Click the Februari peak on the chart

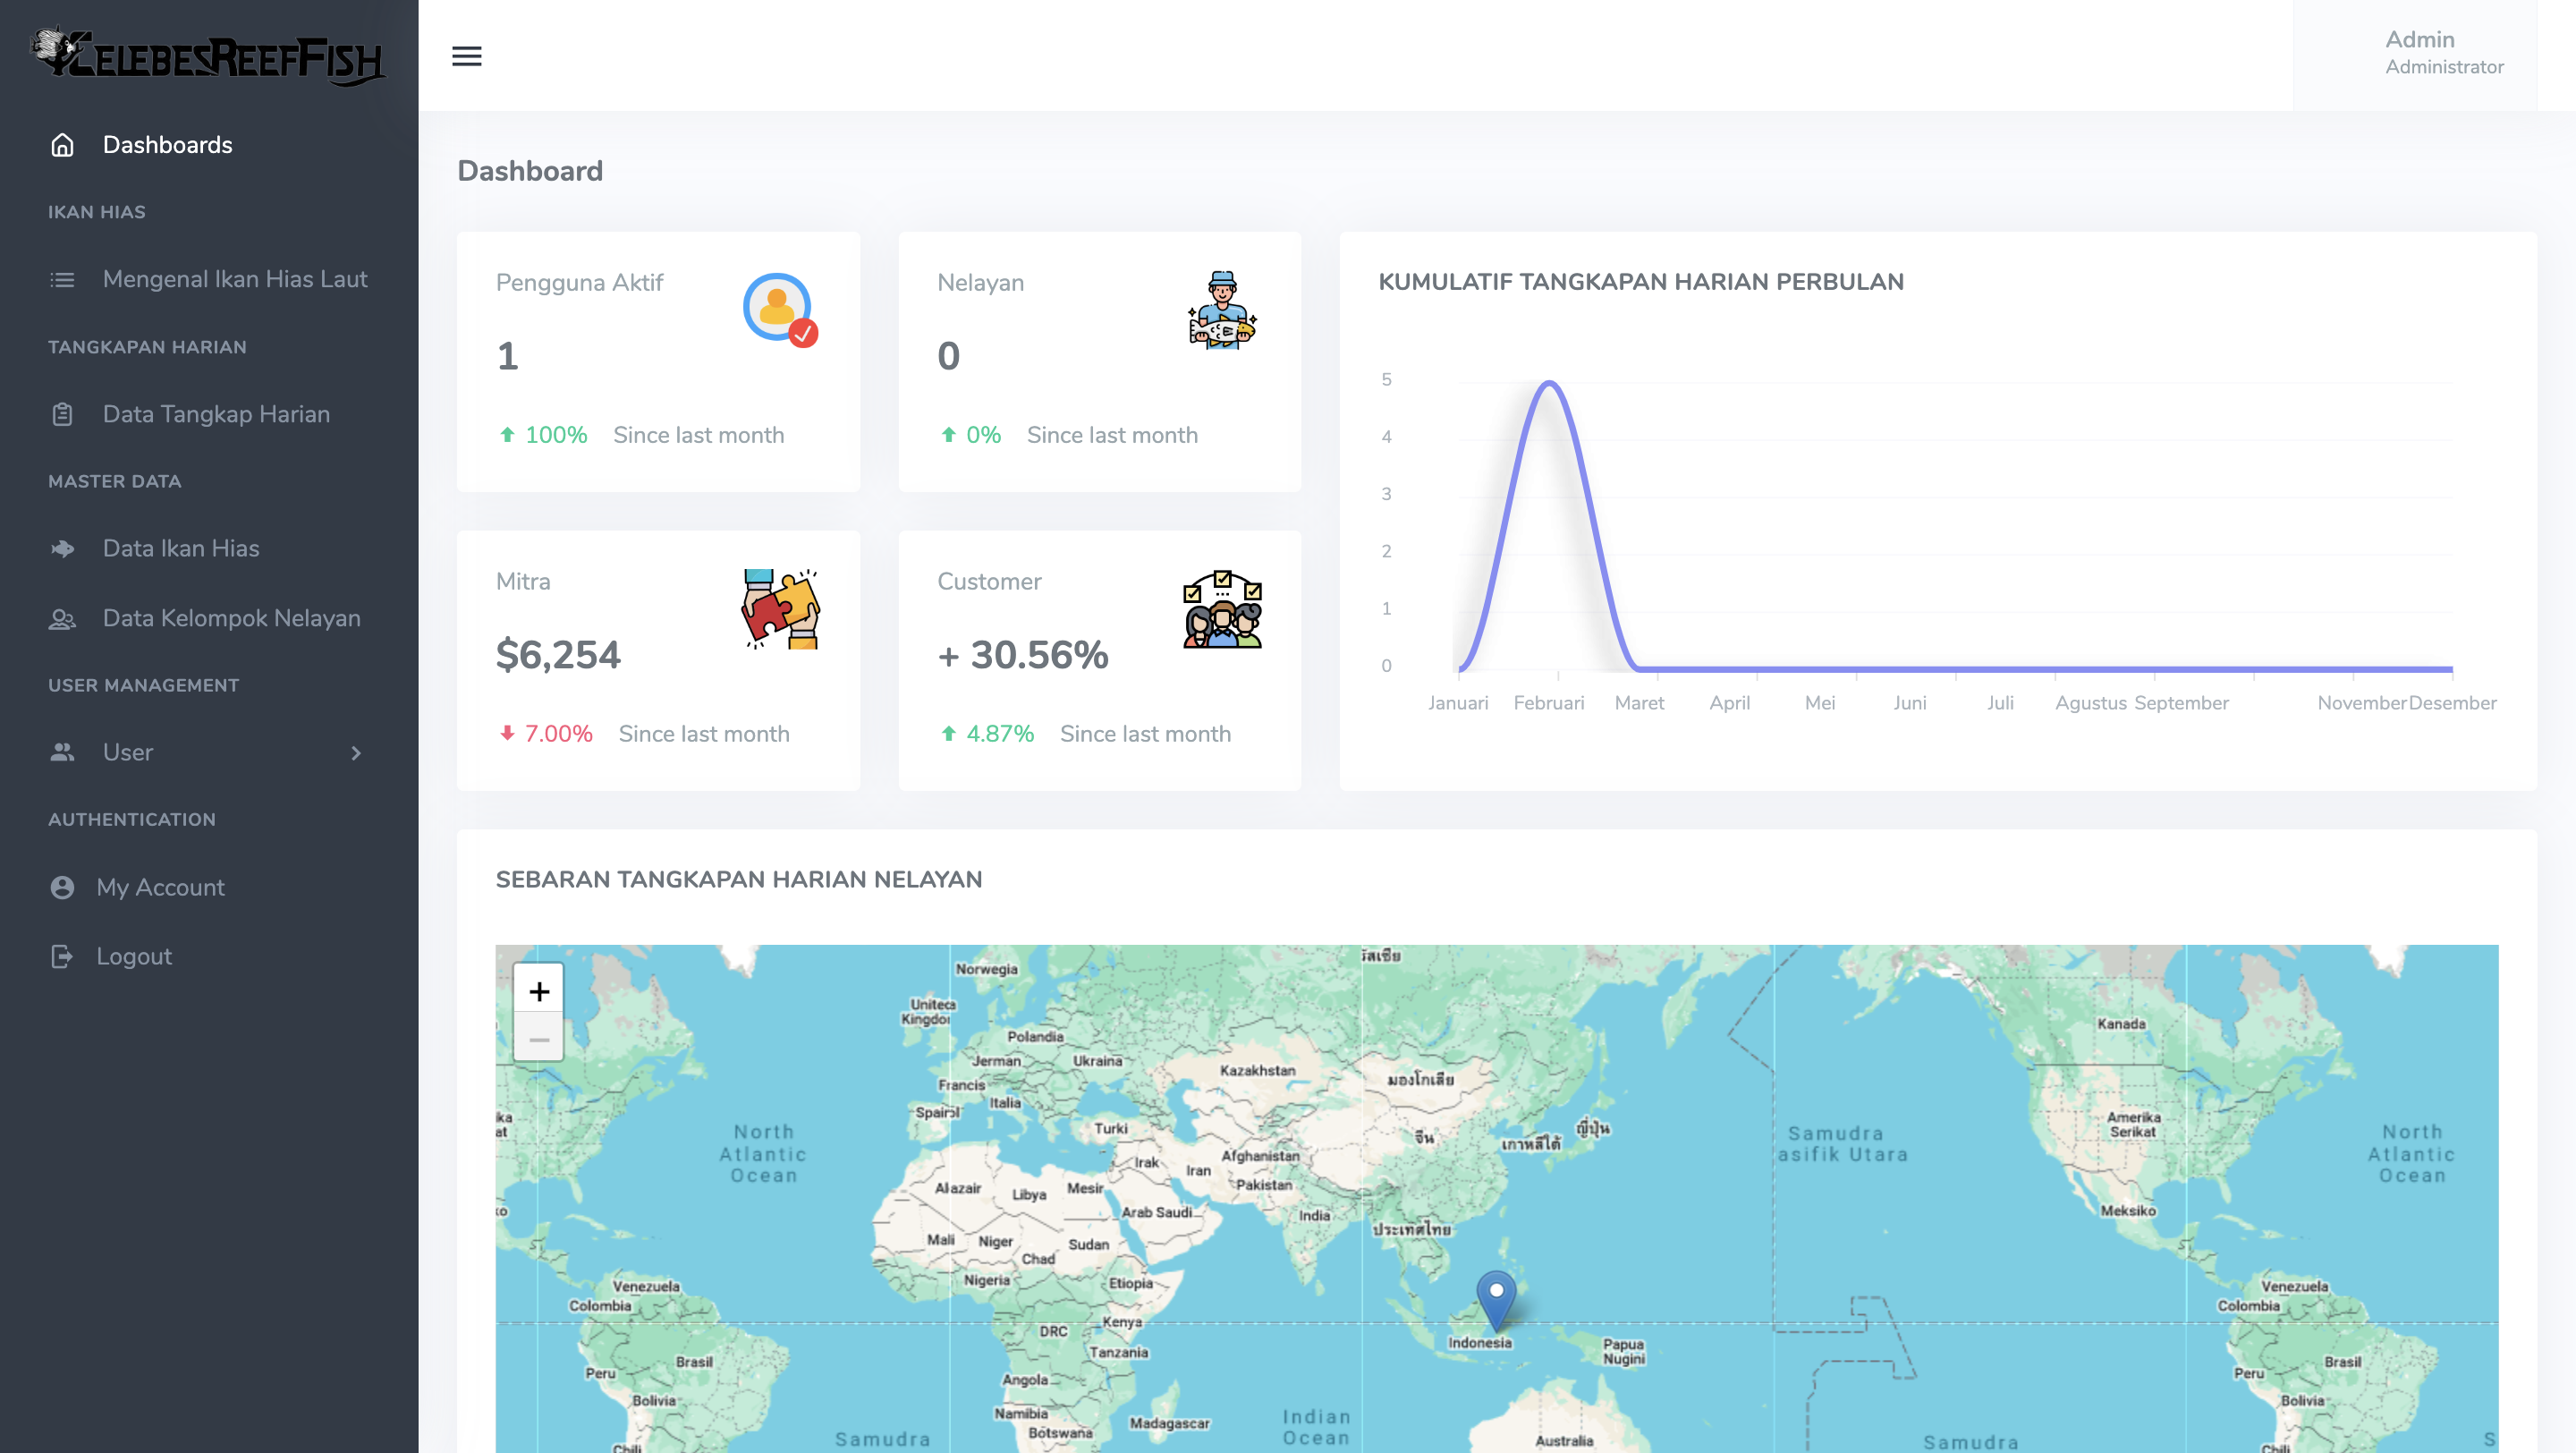[x=1549, y=383]
